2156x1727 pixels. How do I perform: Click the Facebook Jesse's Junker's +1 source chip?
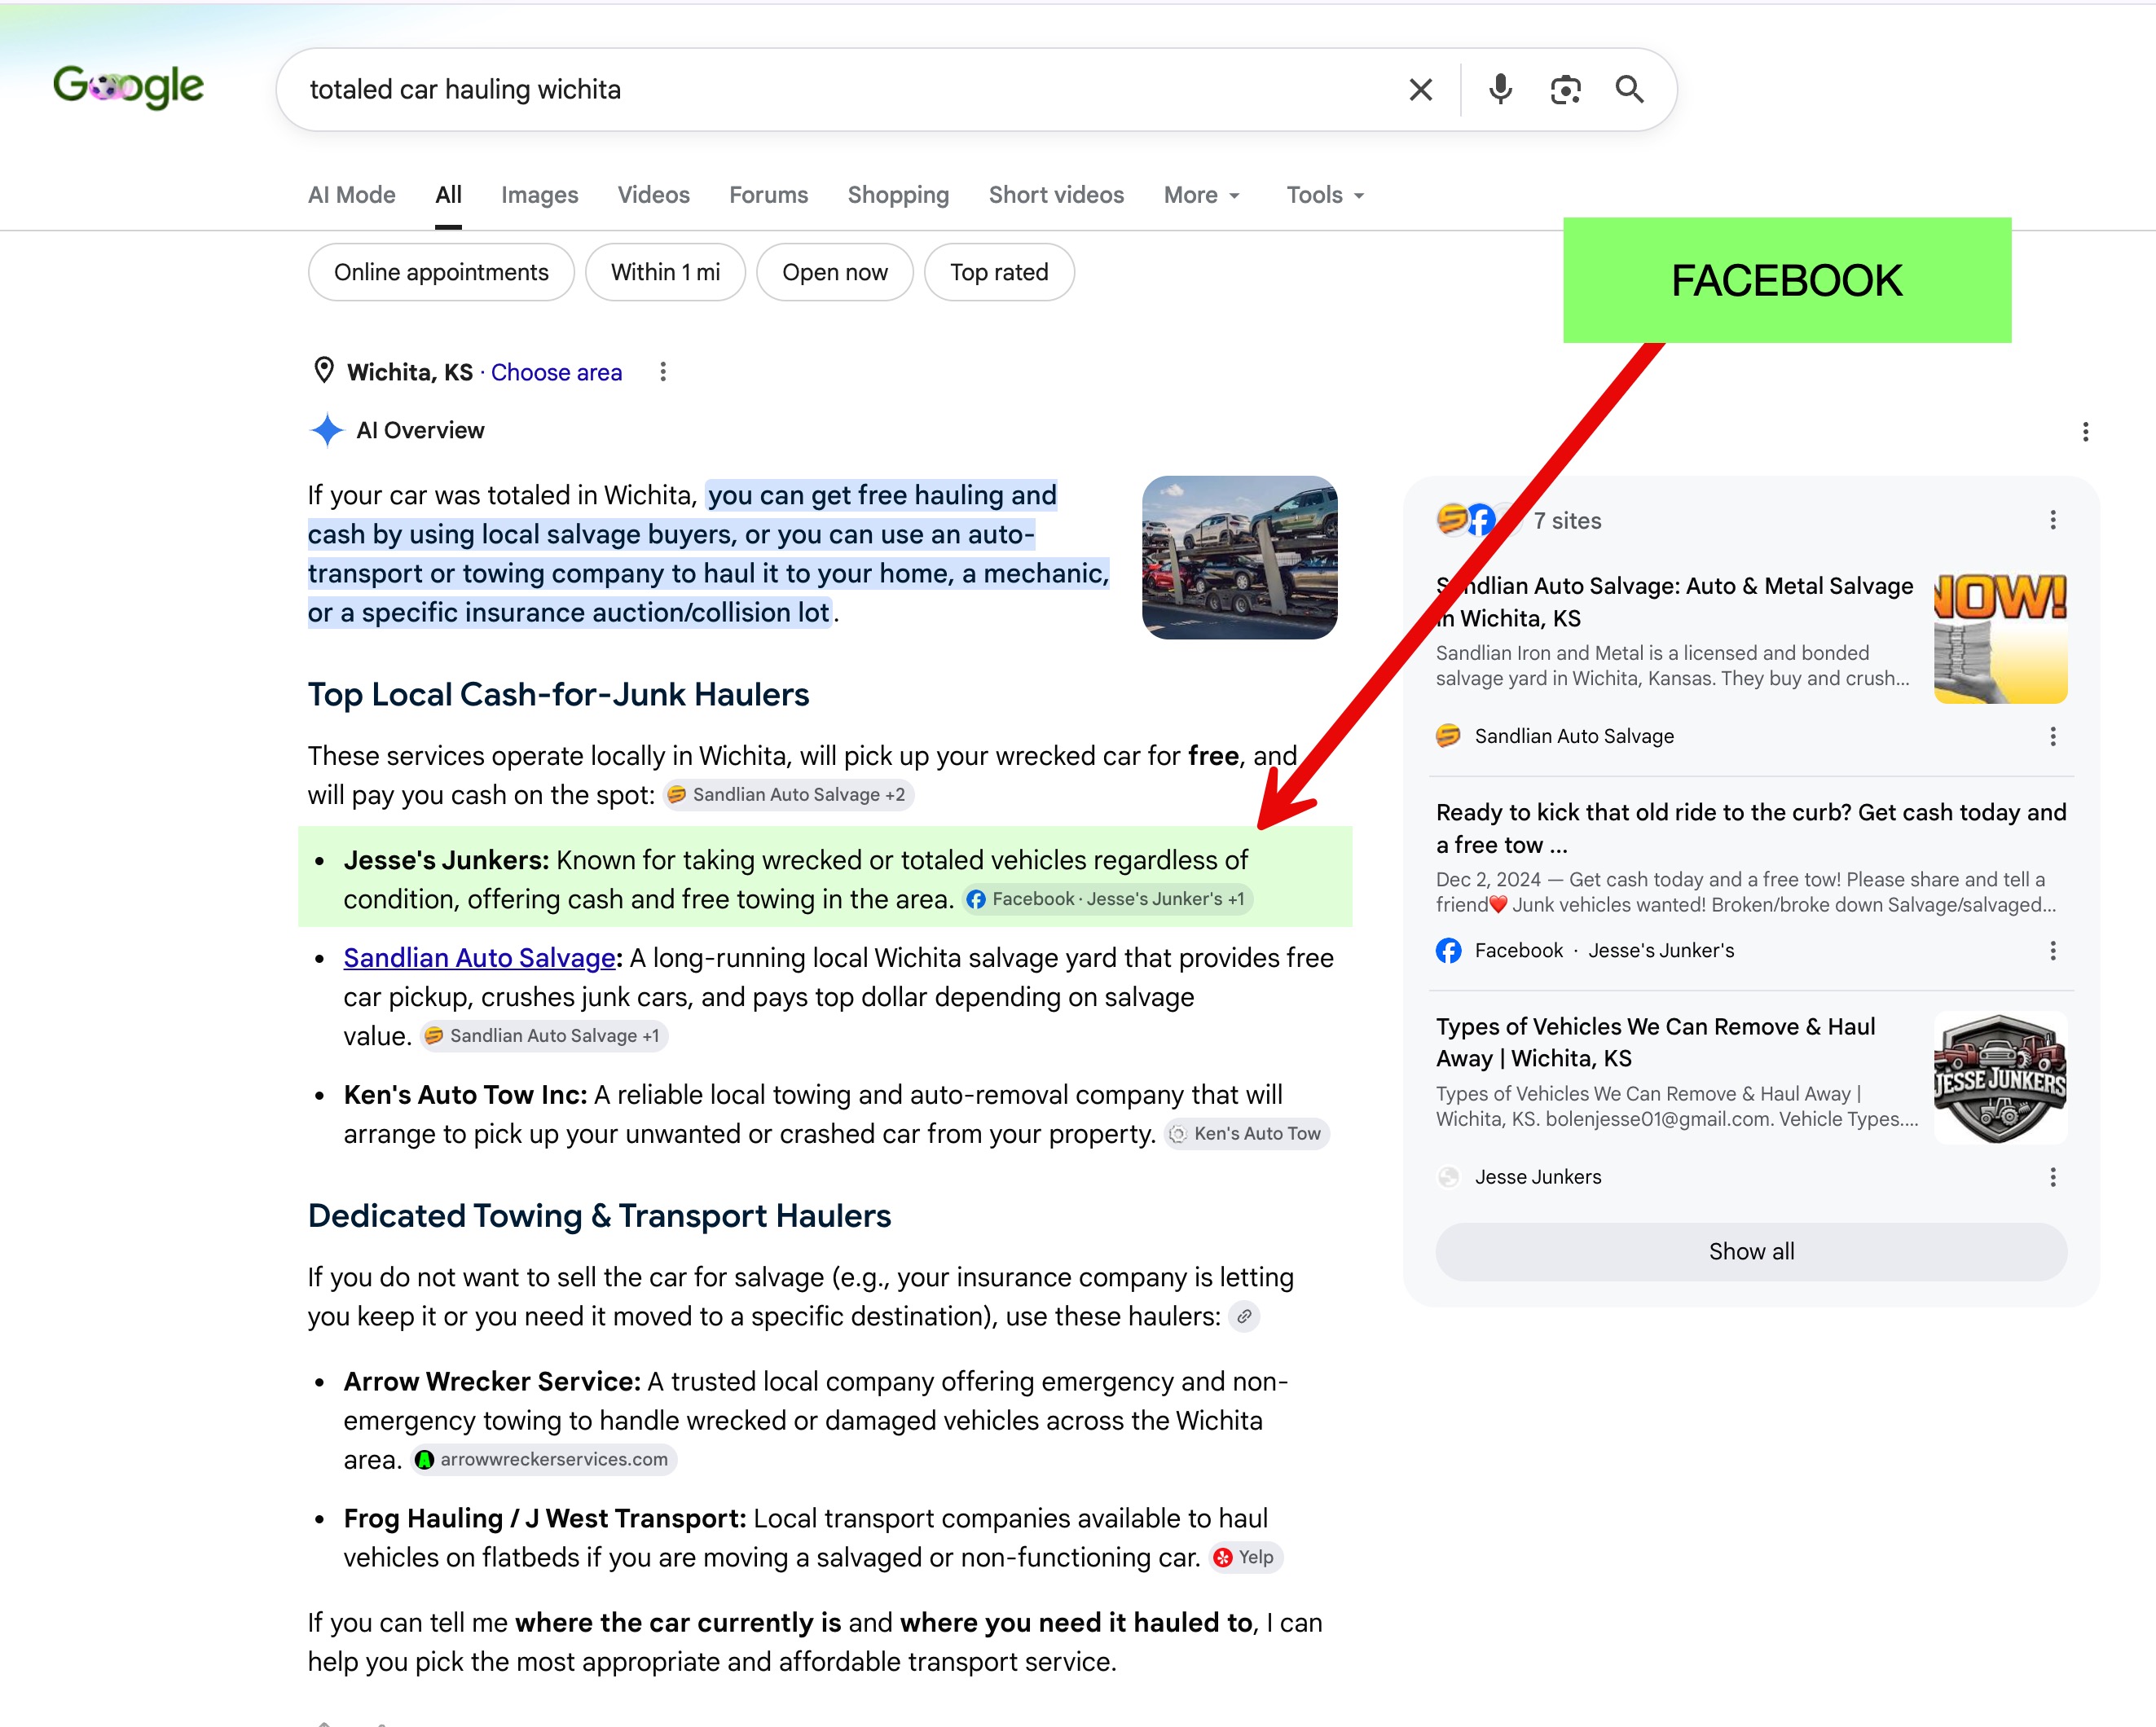coord(1107,899)
